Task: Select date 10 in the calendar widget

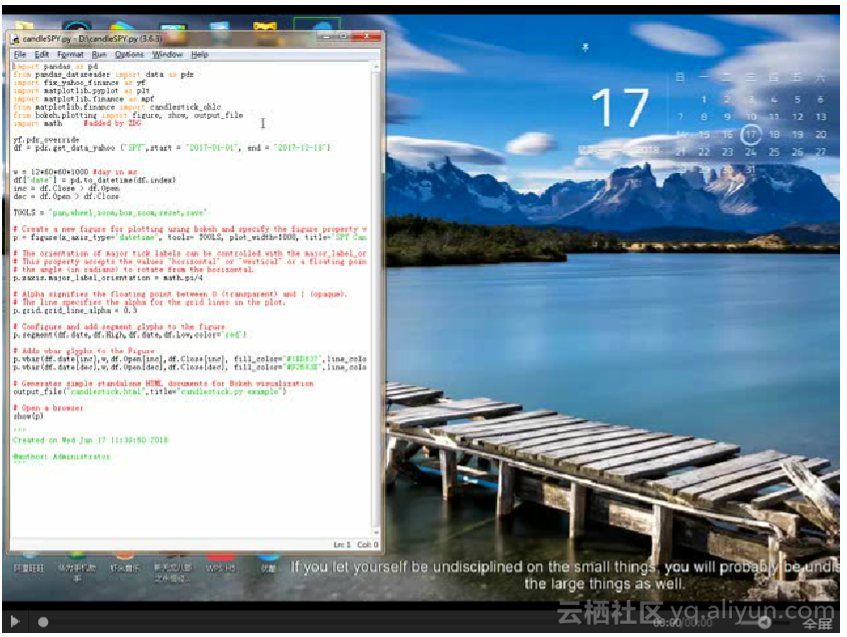Action: pos(750,117)
